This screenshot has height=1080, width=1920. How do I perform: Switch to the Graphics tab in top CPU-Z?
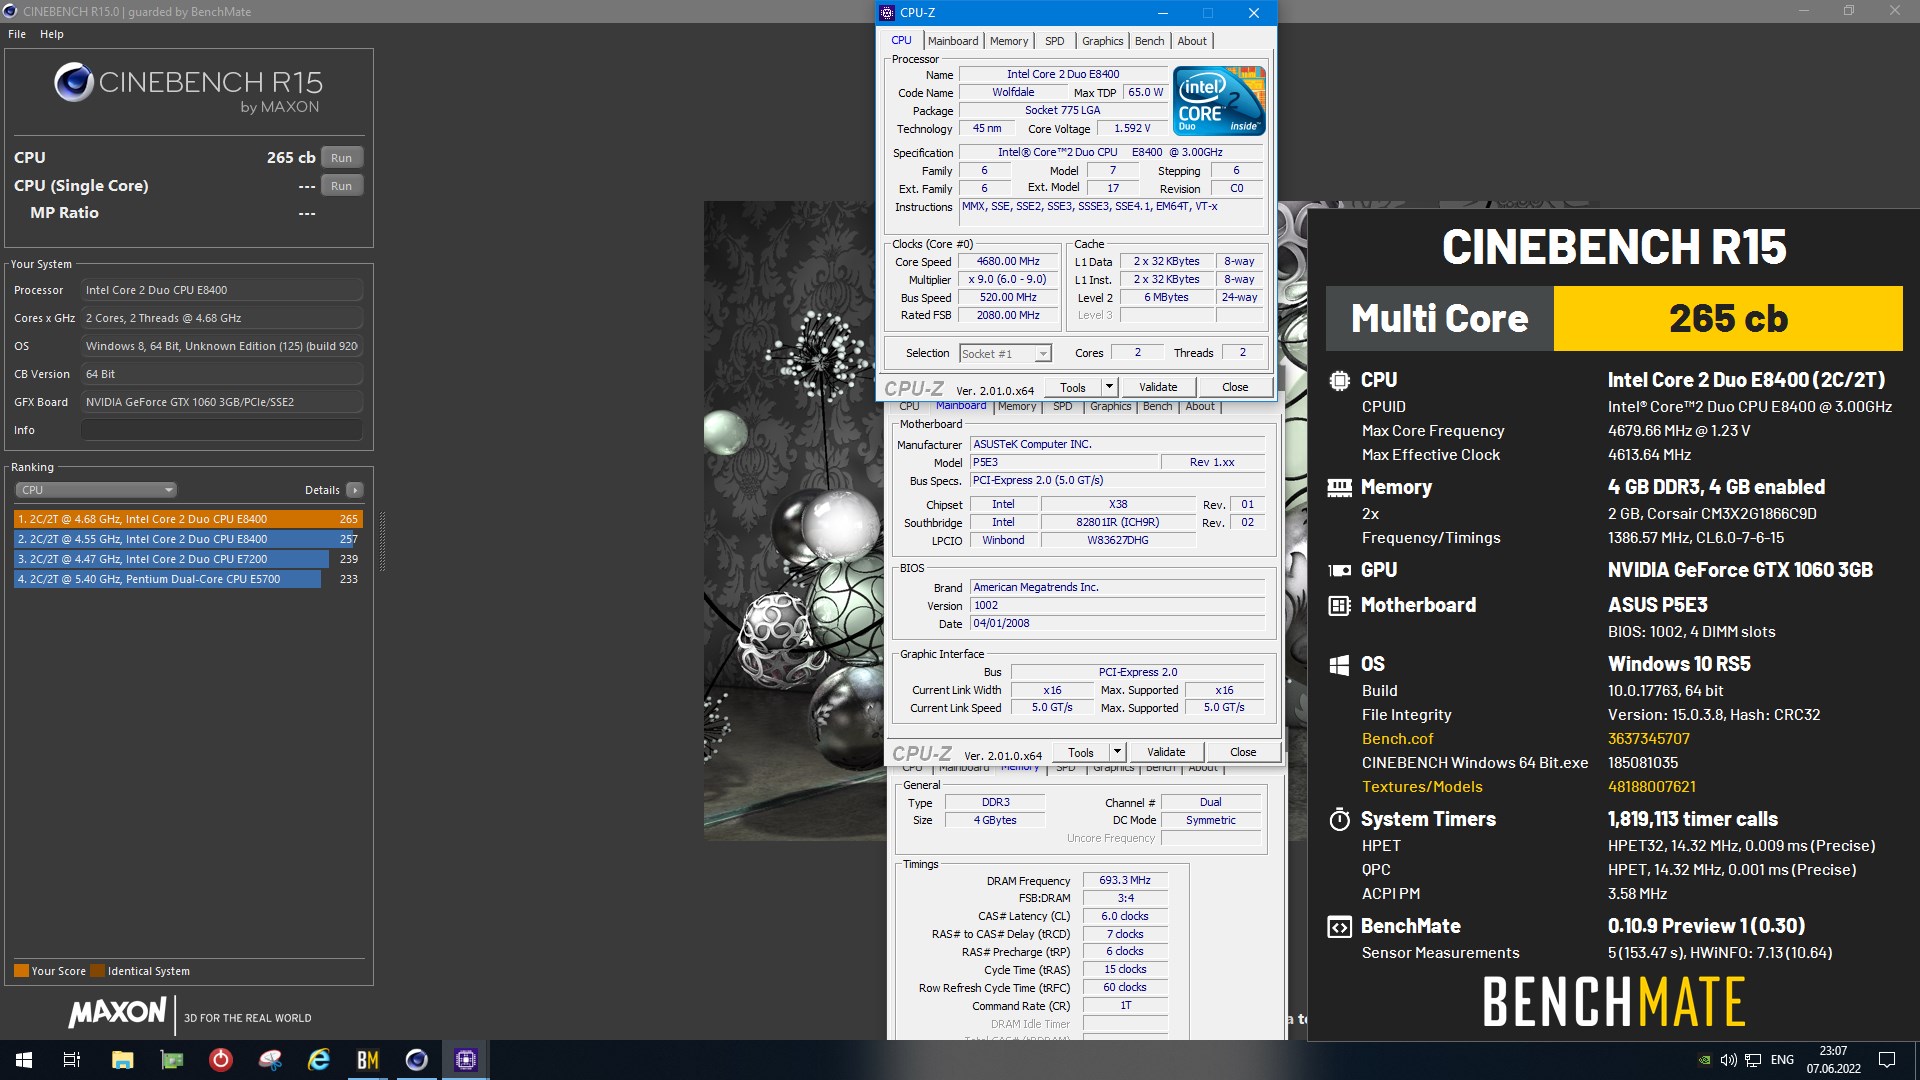[1103, 41]
